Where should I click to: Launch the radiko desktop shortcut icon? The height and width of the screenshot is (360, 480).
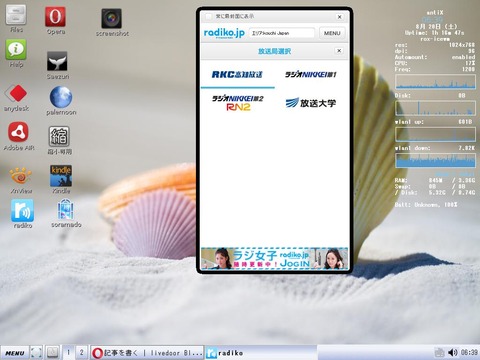click(22, 210)
